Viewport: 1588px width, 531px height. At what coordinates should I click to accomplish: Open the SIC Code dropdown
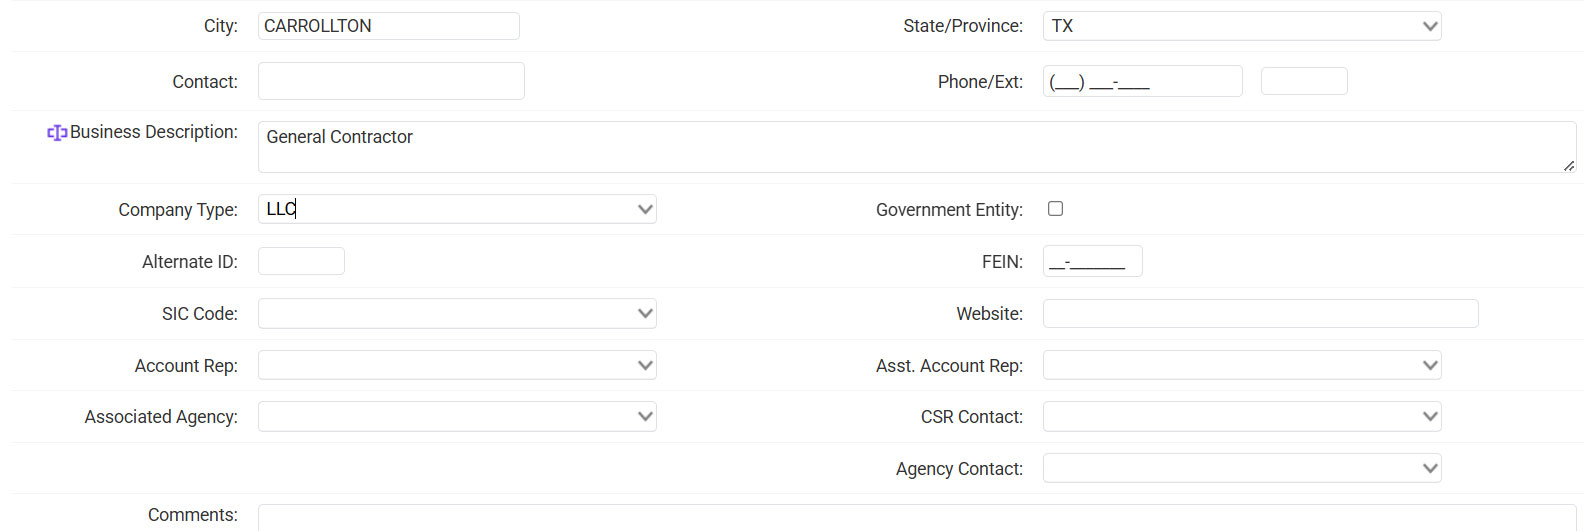[x=457, y=314]
